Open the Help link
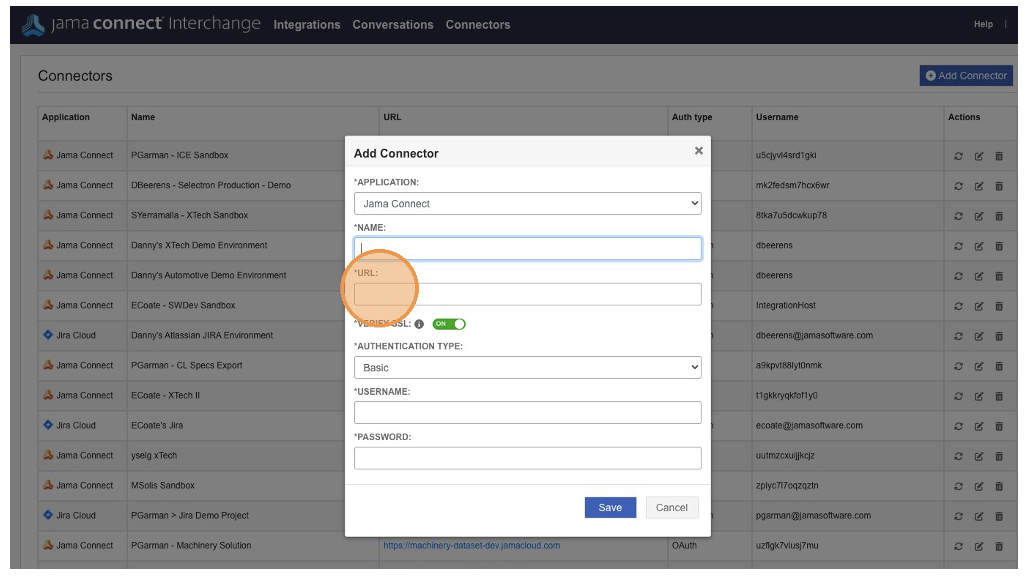Screen dimensions: 1028x580 [x=983, y=24]
